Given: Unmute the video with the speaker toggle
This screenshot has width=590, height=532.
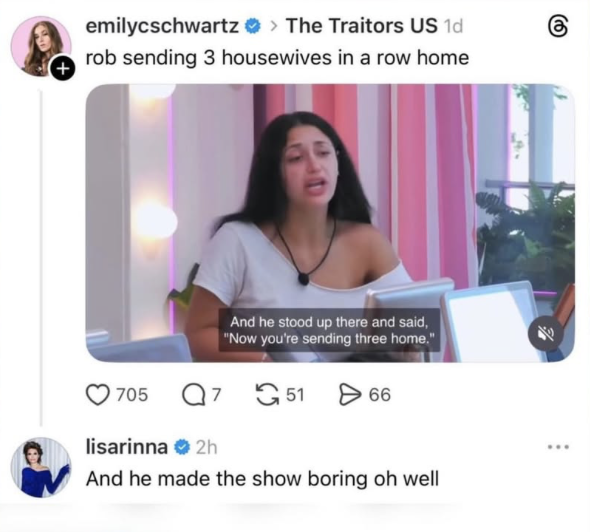Looking at the screenshot, I should coord(546,333).
